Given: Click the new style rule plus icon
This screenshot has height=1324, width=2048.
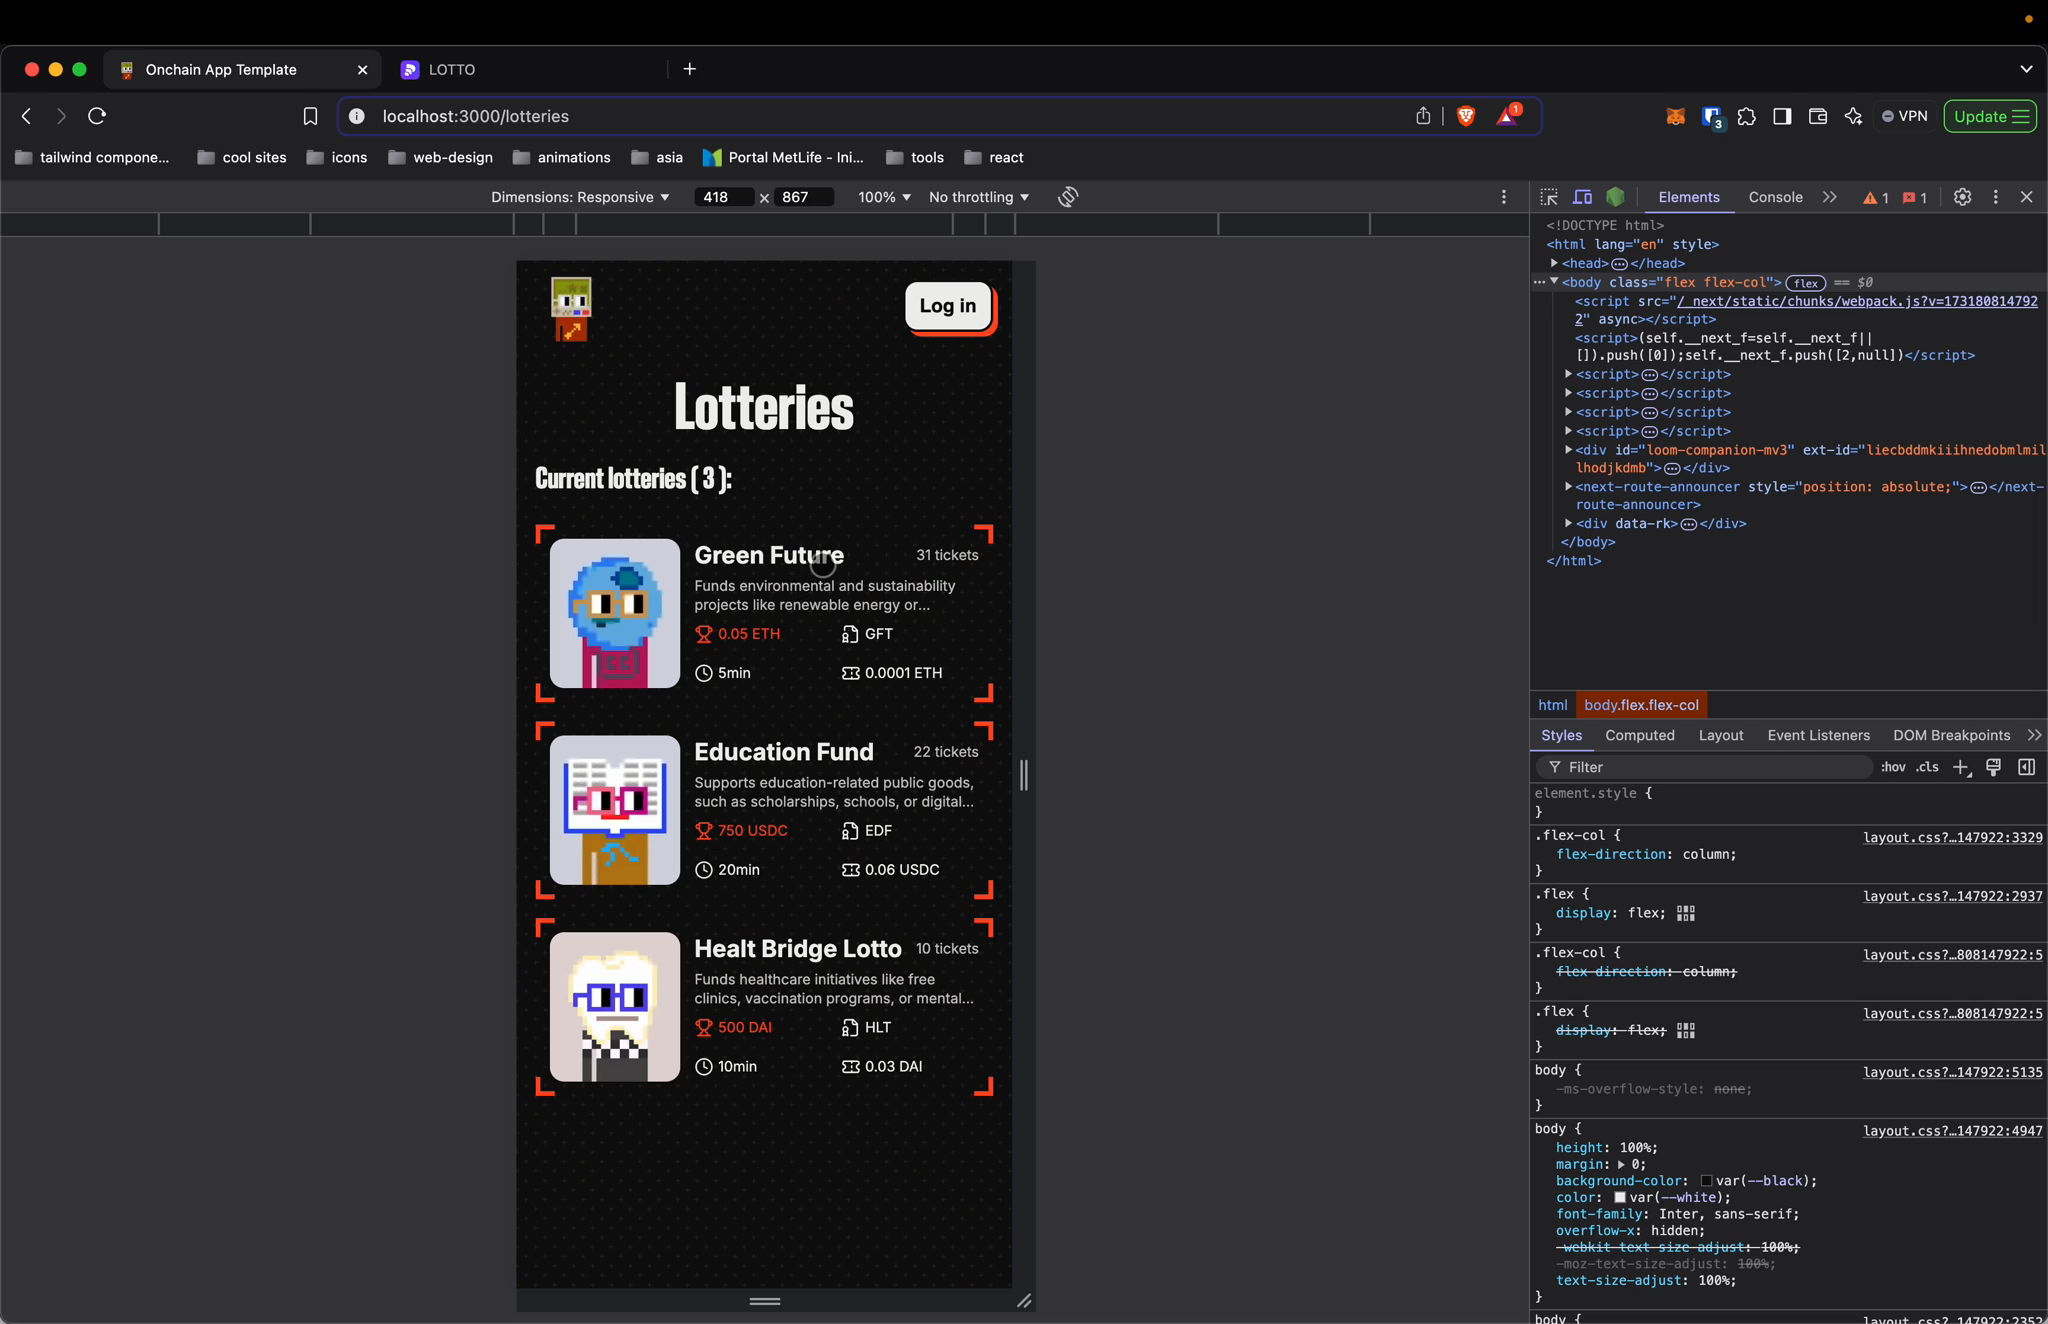Looking at the screenshot, I should pos(1961,767).
